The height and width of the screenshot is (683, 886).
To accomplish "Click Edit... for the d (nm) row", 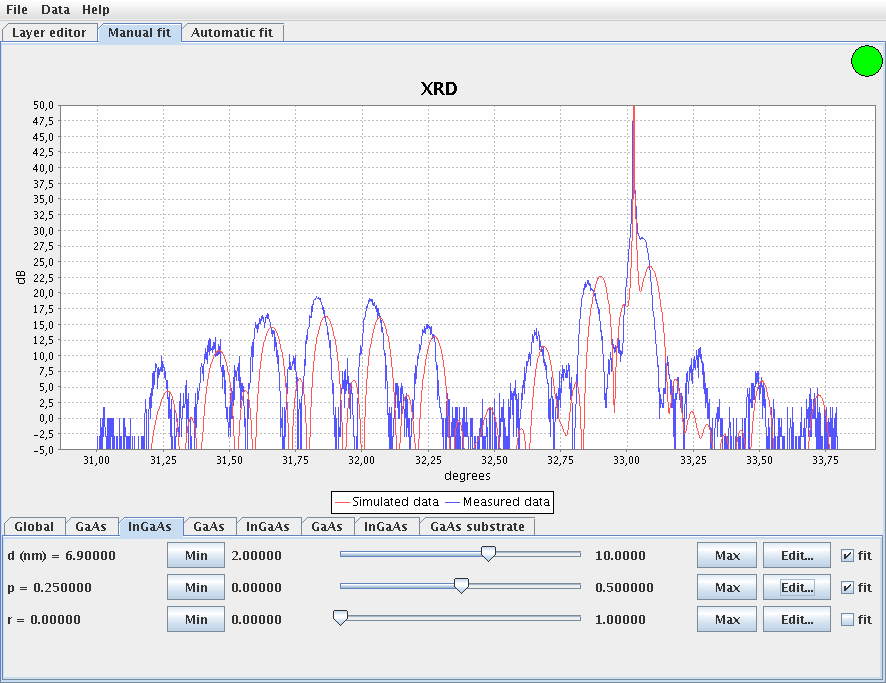I will pyautogui.click(x=796, y=556).
